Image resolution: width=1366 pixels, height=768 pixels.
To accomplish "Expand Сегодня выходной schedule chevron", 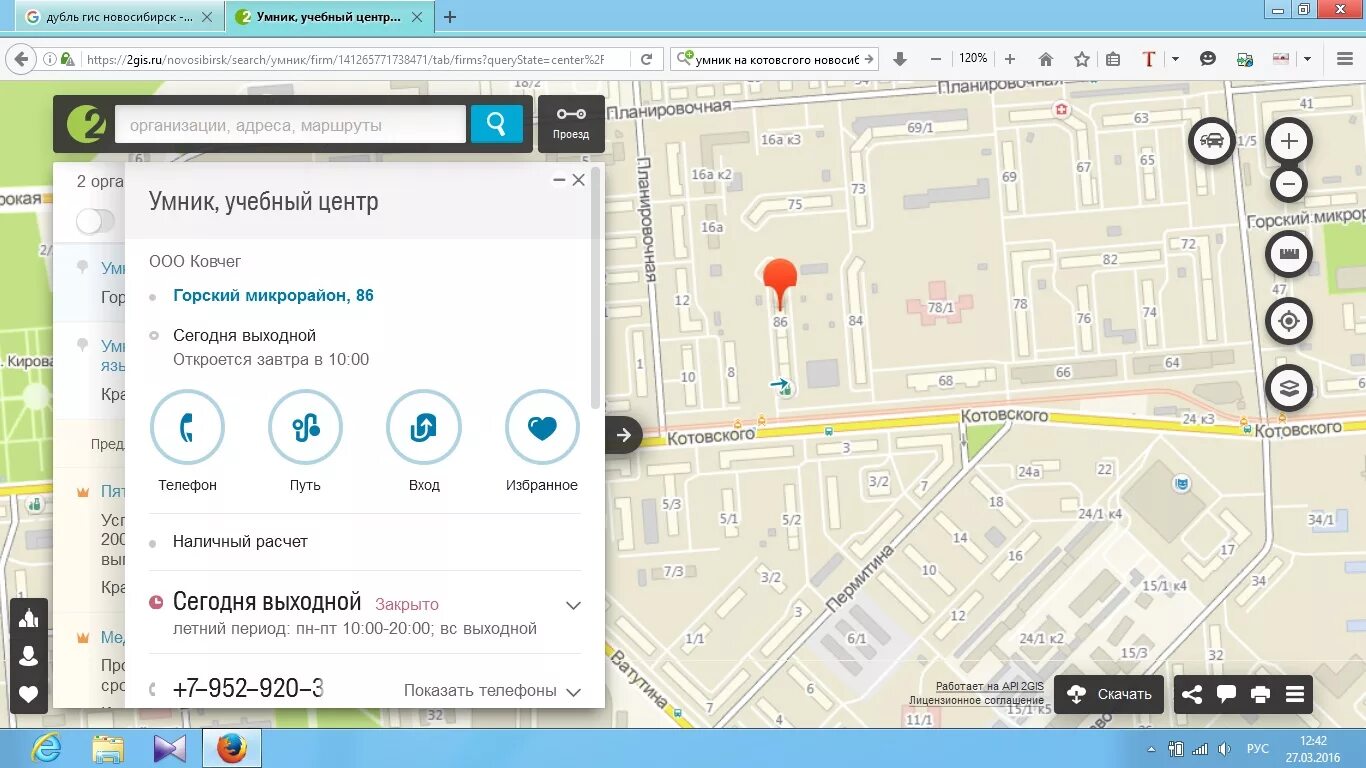I will point(573,605).
